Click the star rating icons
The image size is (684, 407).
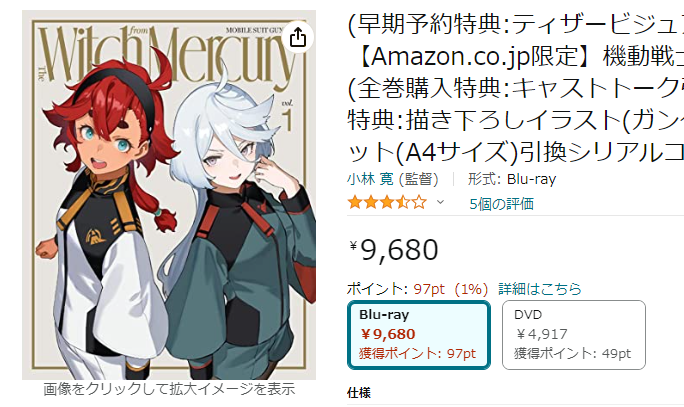tap(387, 202)
